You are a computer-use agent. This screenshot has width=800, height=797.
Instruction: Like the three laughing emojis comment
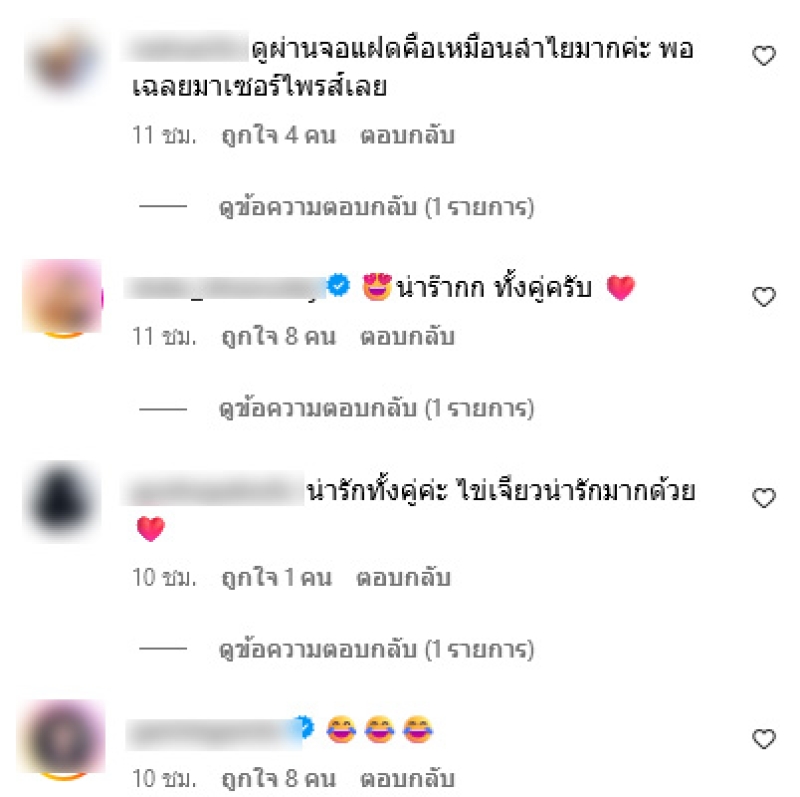click(764, 738)
